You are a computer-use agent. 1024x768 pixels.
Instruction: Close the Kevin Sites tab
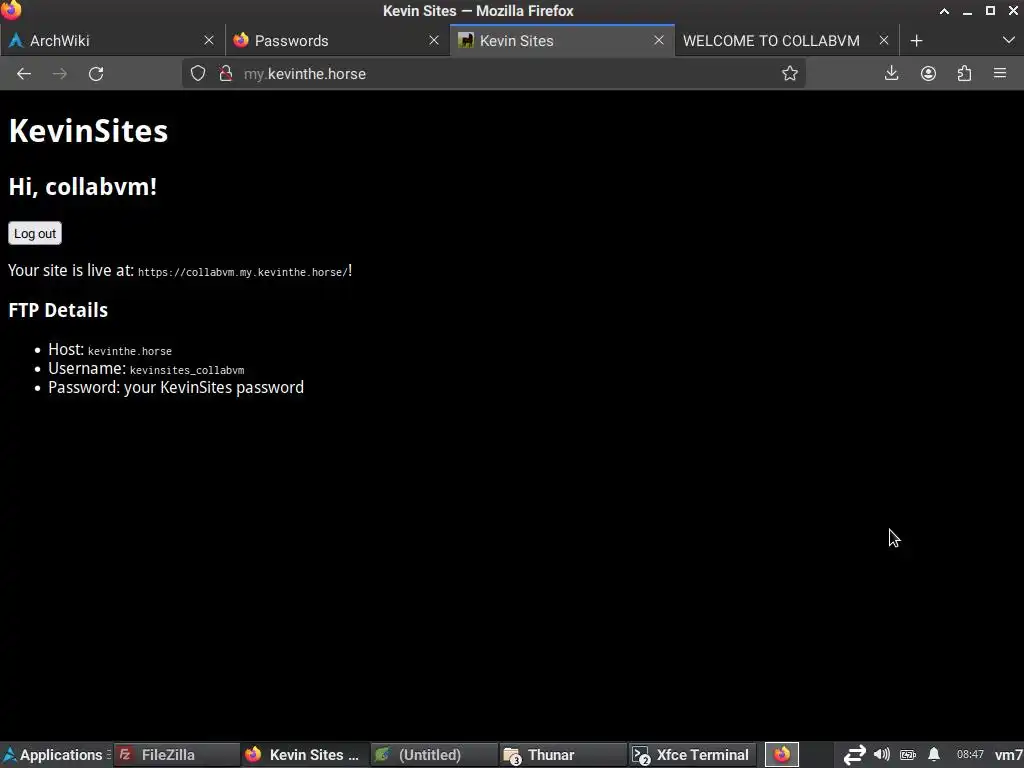tap(659, 40)
